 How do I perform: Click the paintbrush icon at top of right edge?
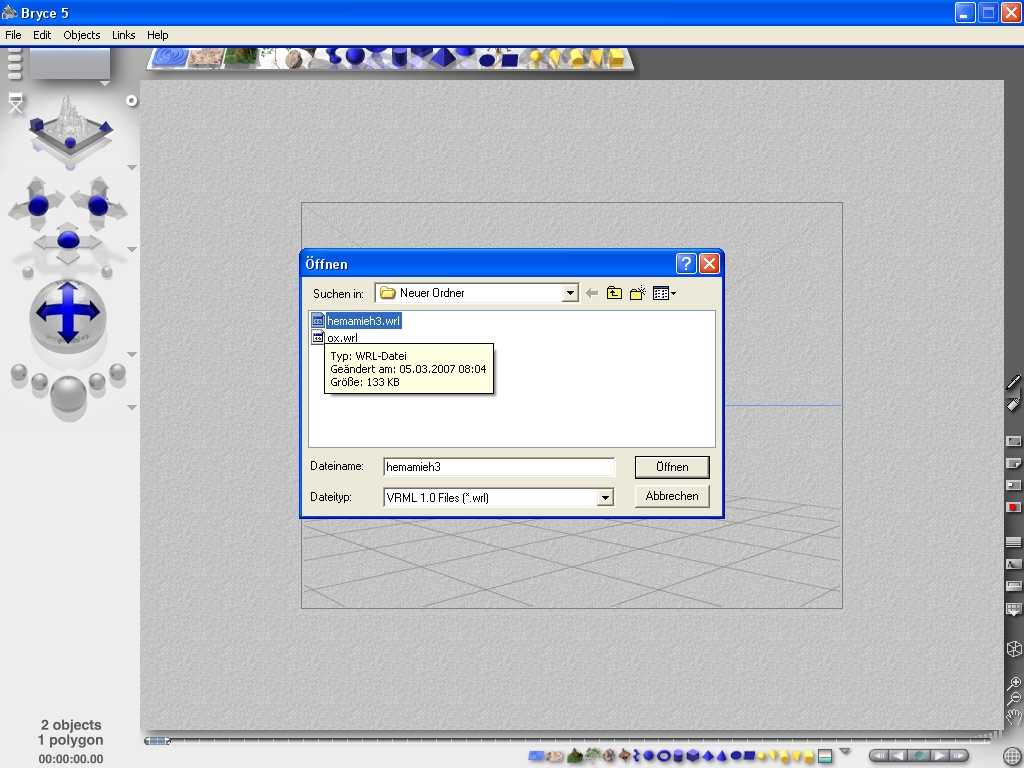1013,381
